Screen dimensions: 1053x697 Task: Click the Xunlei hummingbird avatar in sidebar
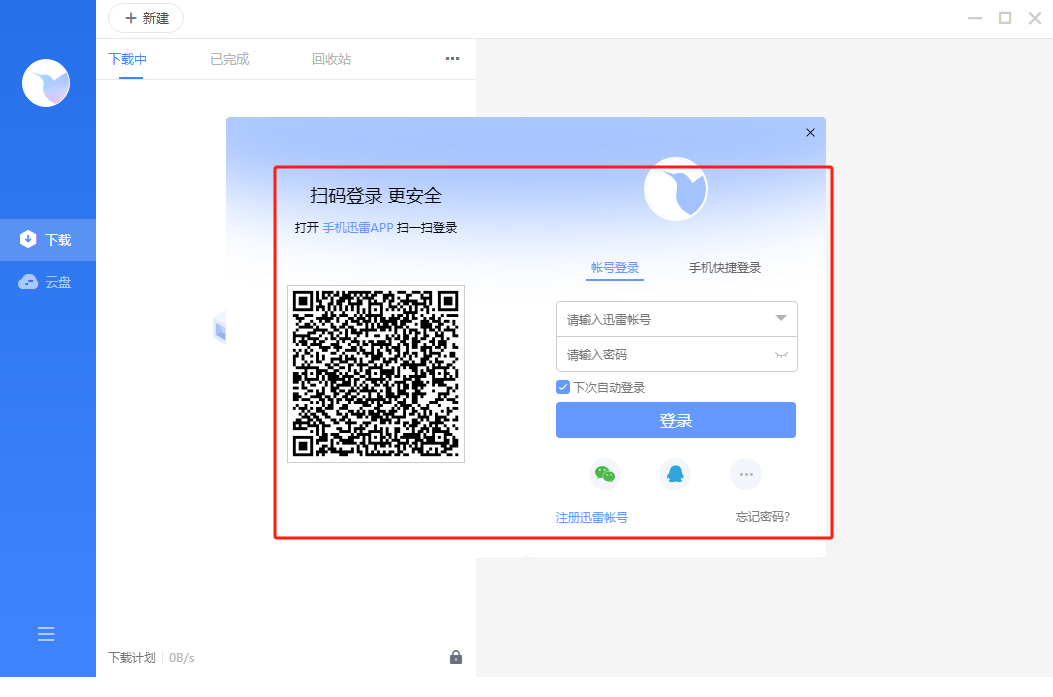pyautogui.click(x=46, y=83)
